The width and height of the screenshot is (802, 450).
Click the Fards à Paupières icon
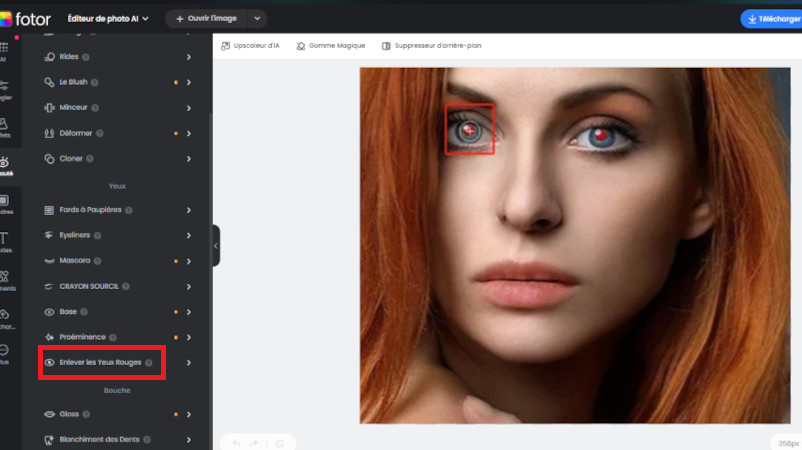(x=49, y=210)
